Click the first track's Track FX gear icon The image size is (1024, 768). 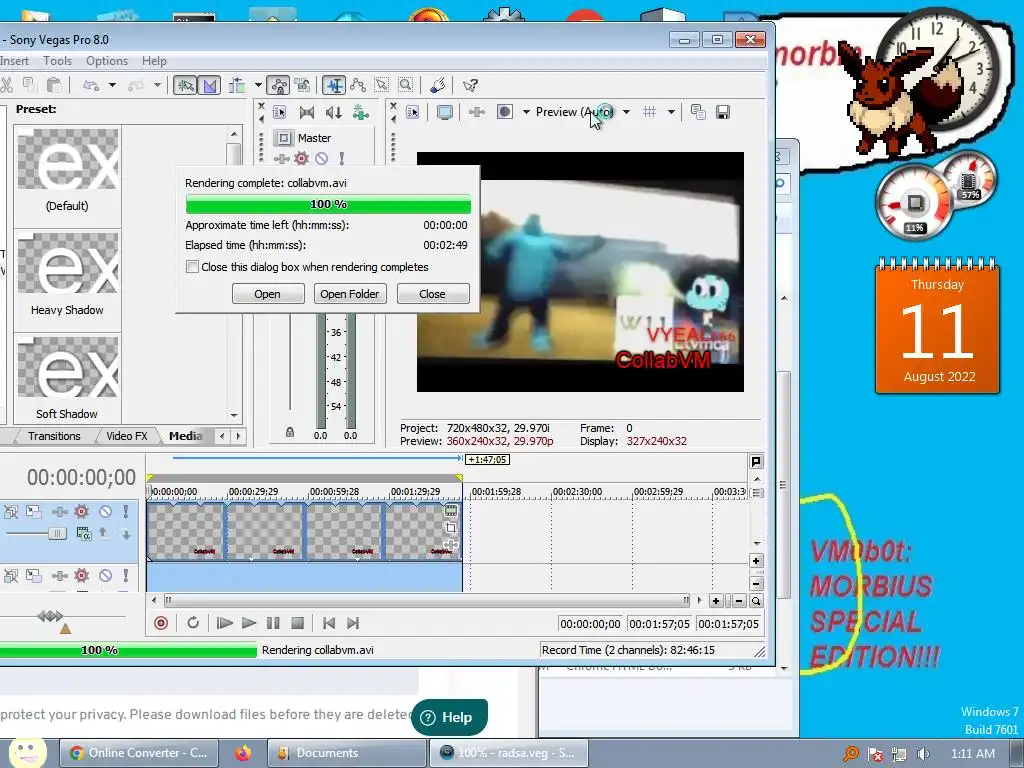[x=81, y=511]
